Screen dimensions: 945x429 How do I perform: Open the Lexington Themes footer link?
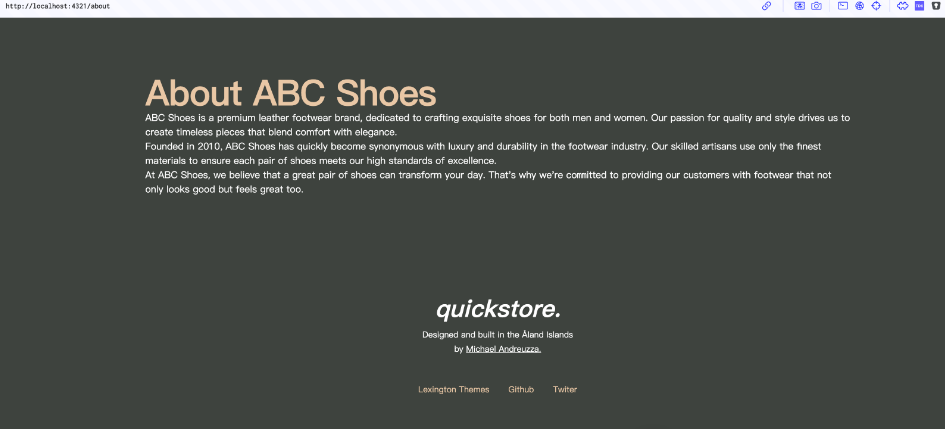click(x=453, y=389)
